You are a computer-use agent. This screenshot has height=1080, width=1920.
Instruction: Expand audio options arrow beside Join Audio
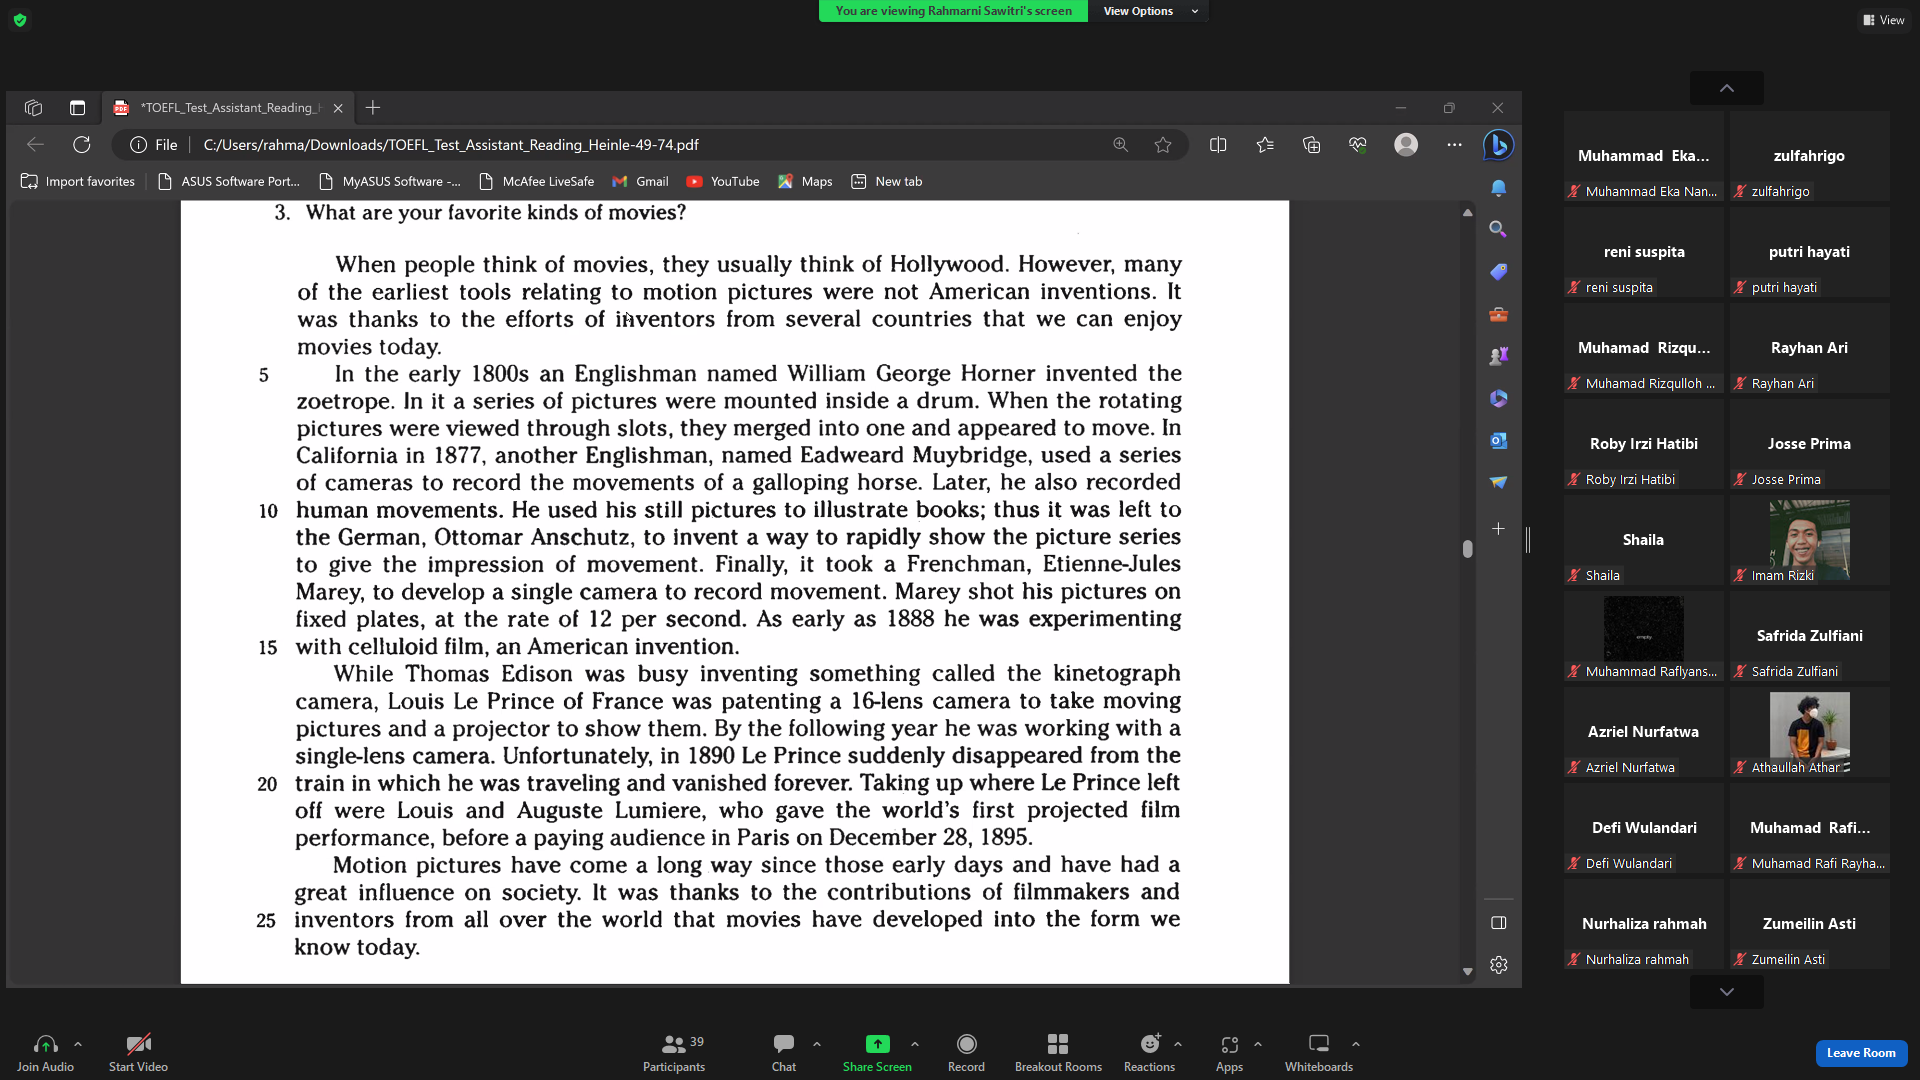78,1044
